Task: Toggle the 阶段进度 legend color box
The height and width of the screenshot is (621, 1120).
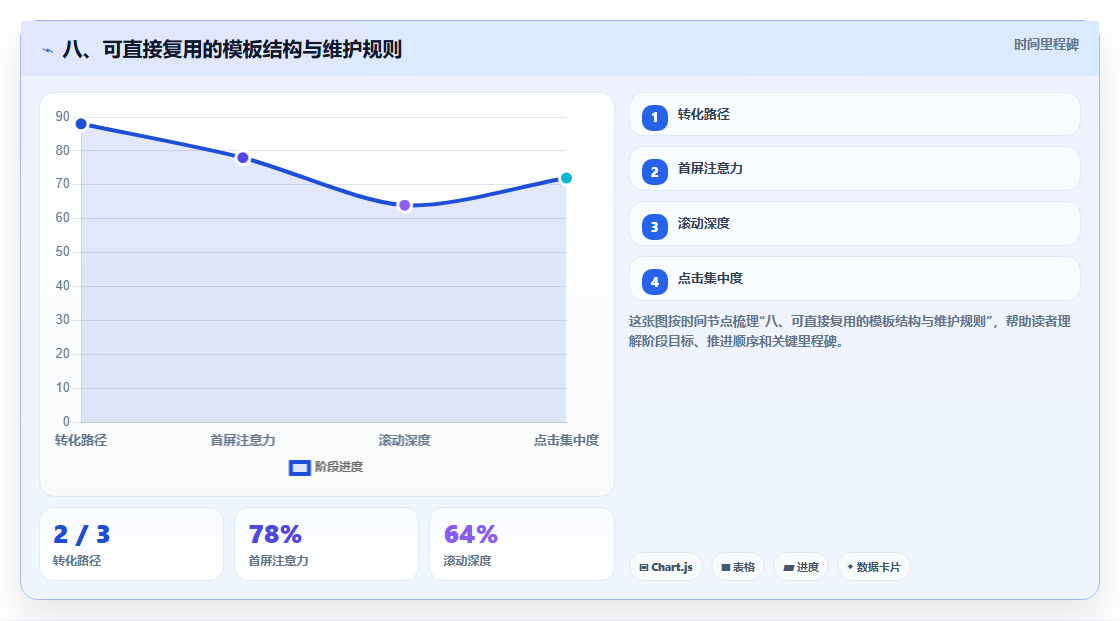Action: [299, 467]
